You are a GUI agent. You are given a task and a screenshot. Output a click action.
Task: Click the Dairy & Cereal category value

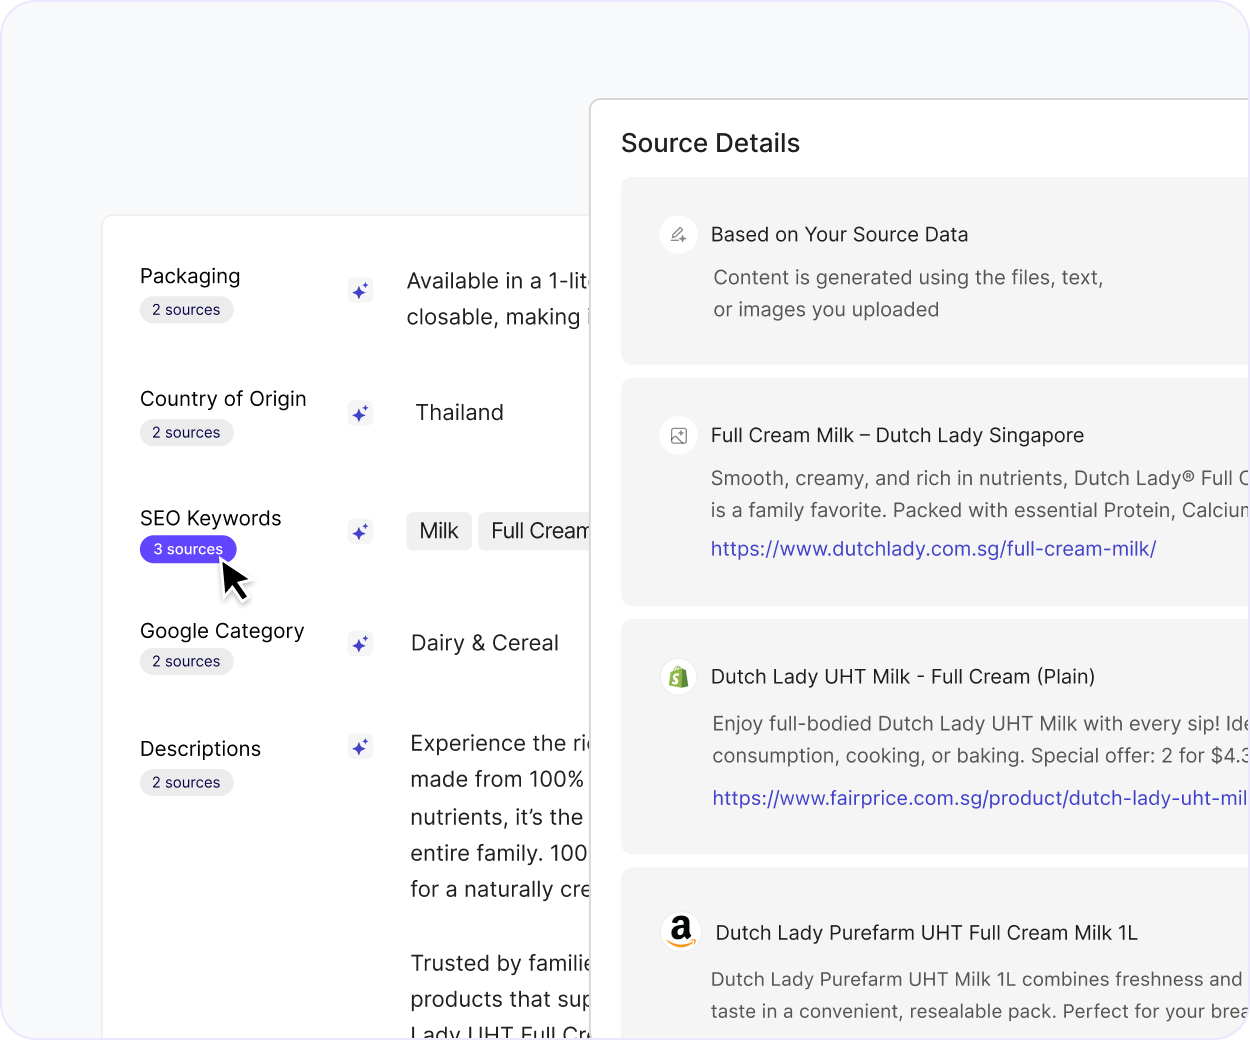tap(485, 644)
